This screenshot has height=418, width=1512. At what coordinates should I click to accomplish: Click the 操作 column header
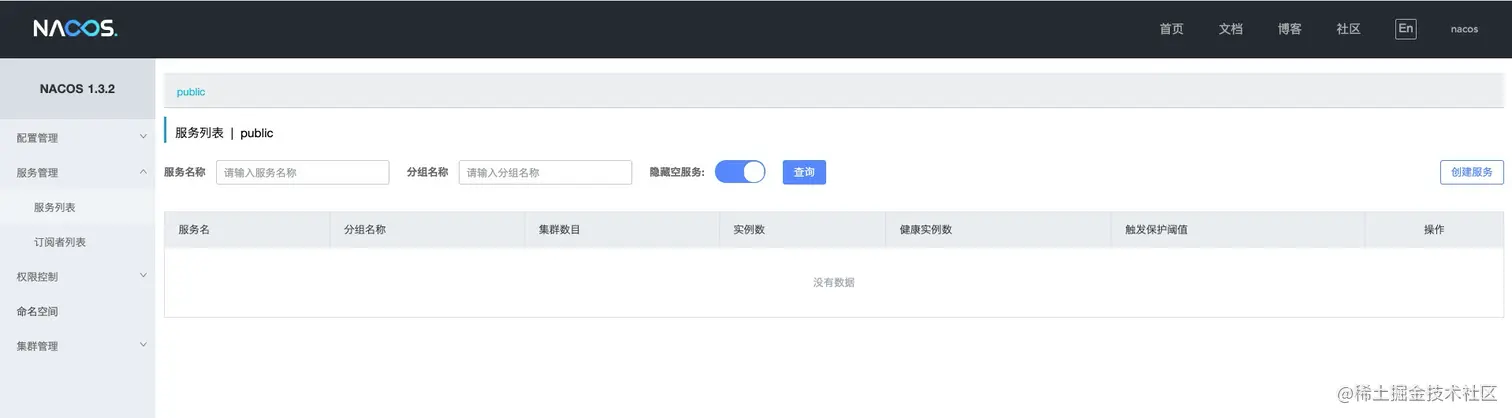[1434, 230]
